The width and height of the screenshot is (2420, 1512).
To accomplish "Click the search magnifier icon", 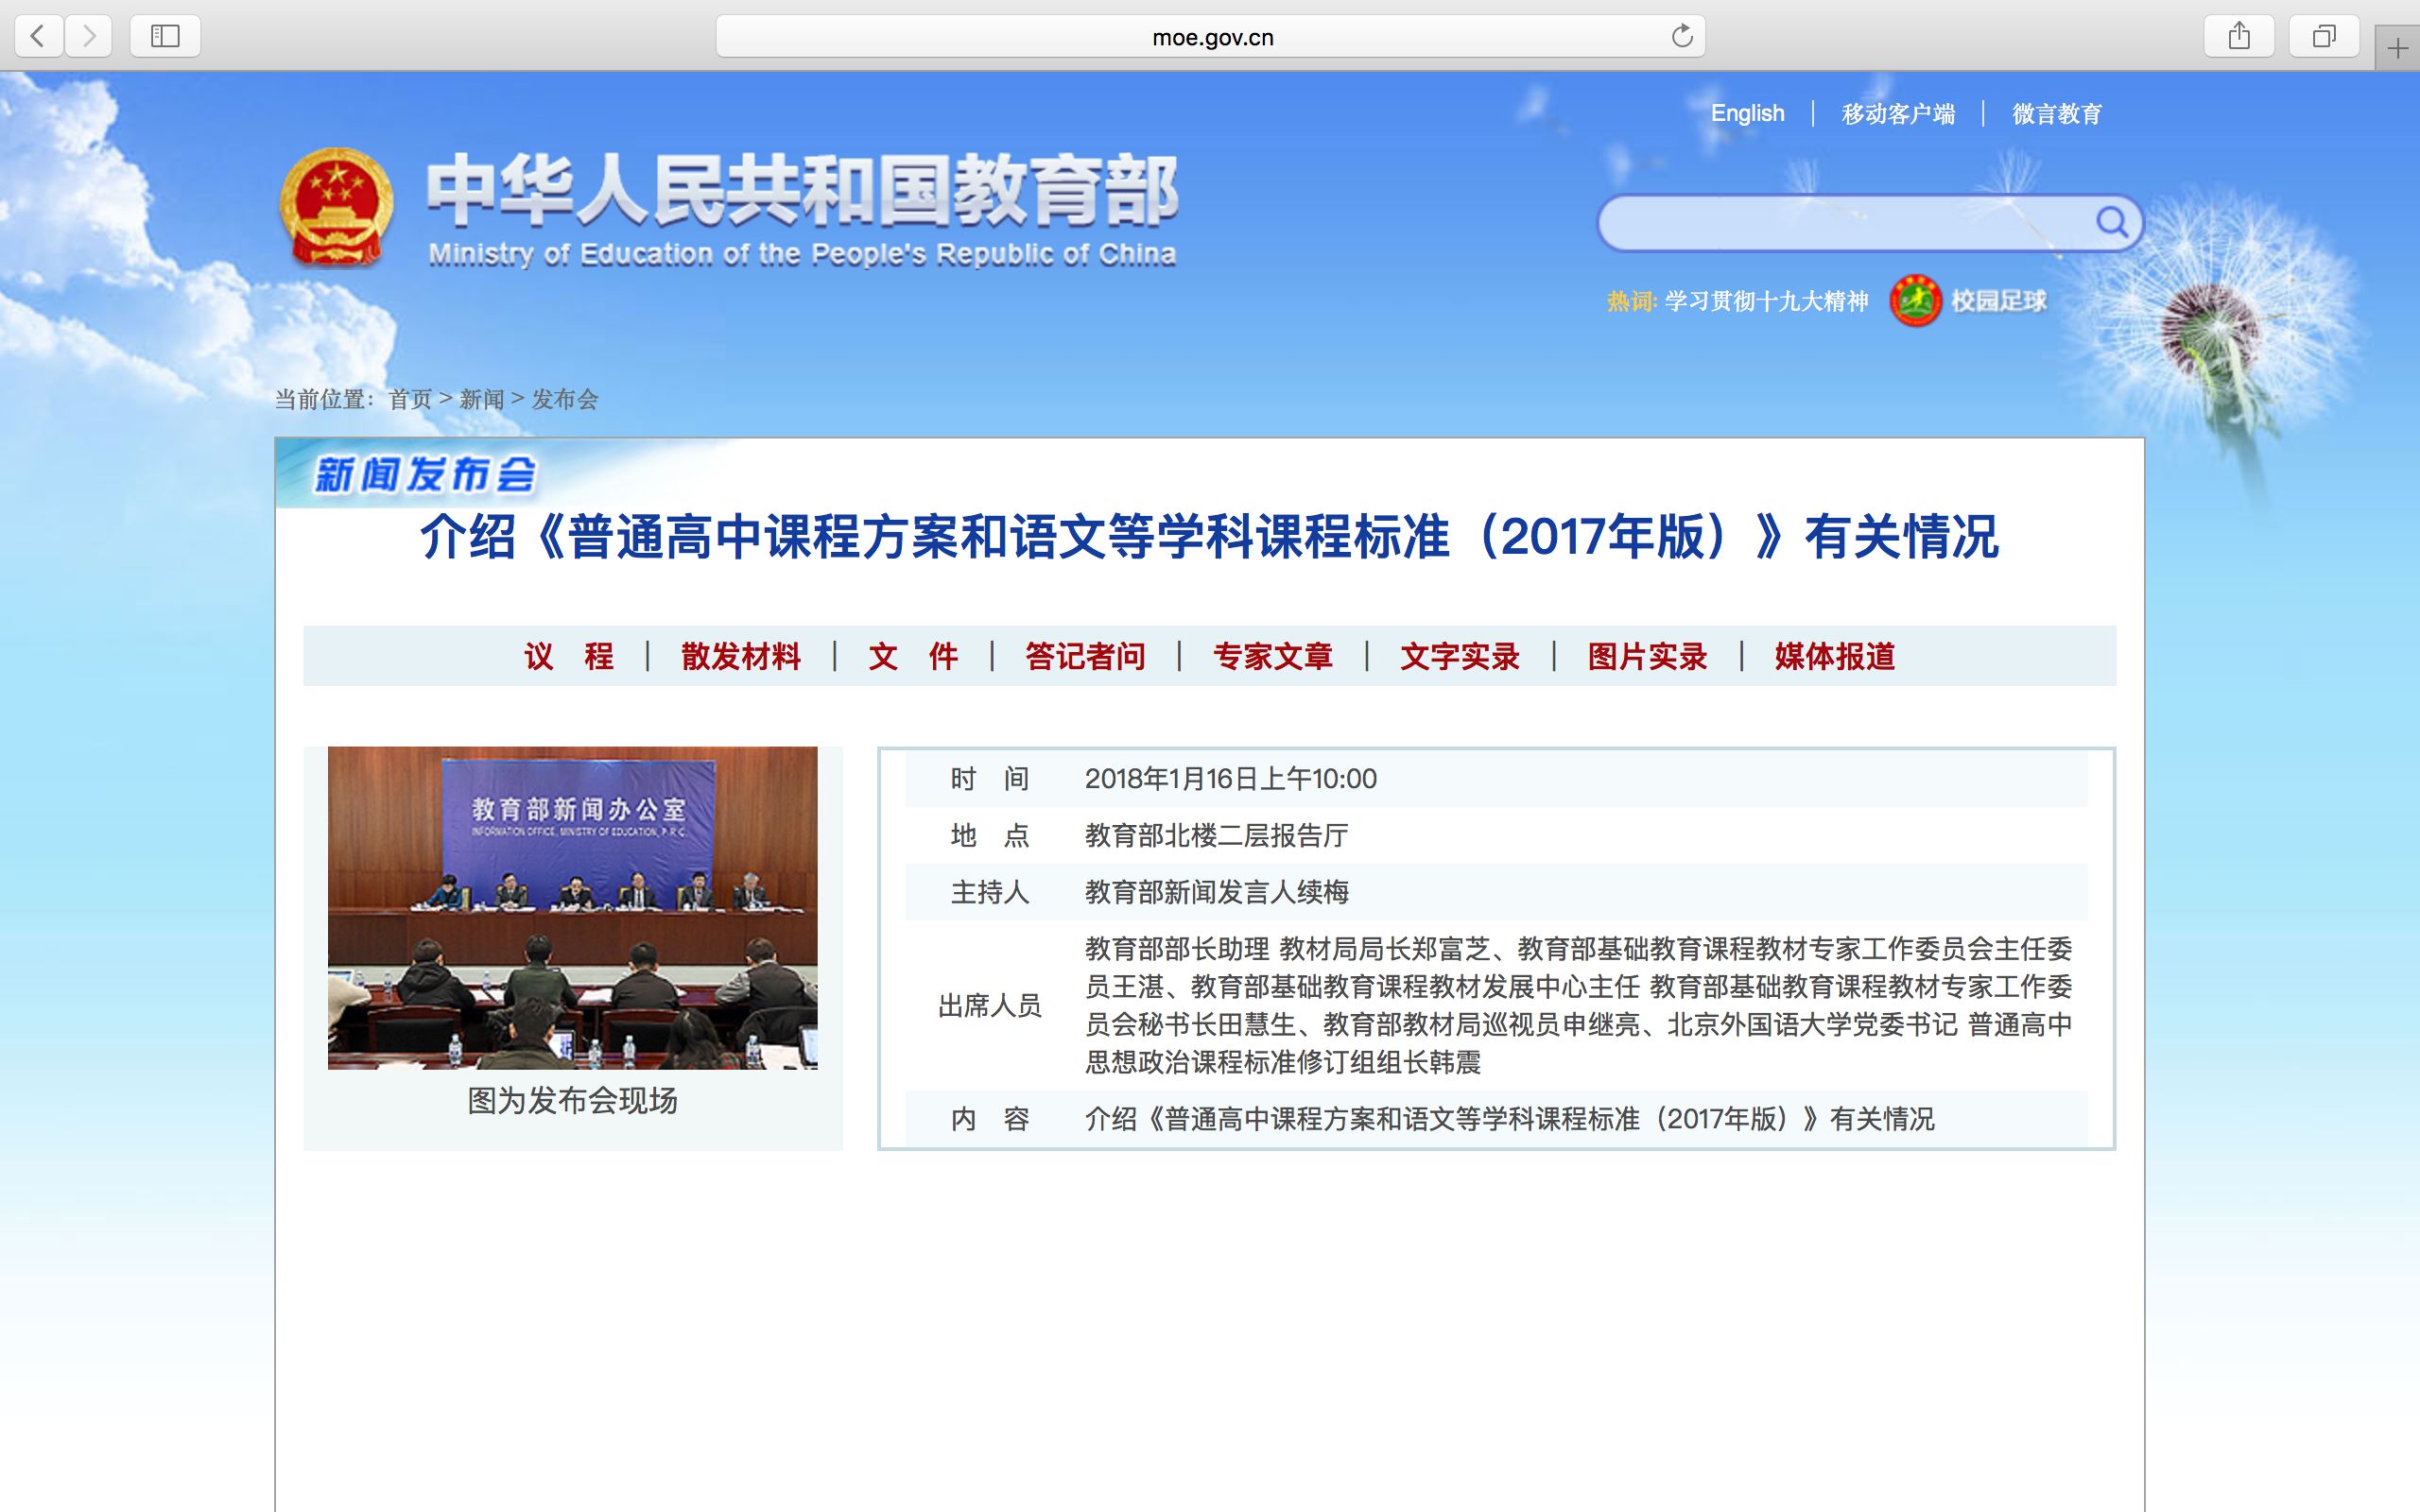I will (2111, 222).
